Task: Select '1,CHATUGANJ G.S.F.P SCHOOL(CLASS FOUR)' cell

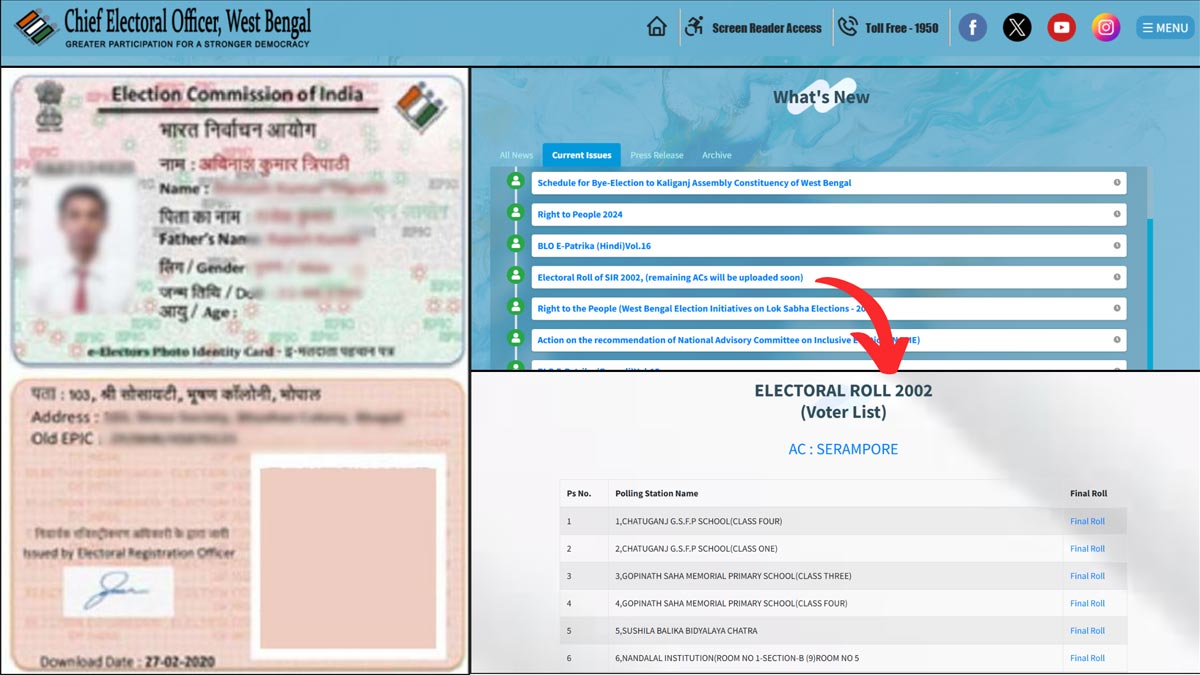Action: (x=698, y=522)
